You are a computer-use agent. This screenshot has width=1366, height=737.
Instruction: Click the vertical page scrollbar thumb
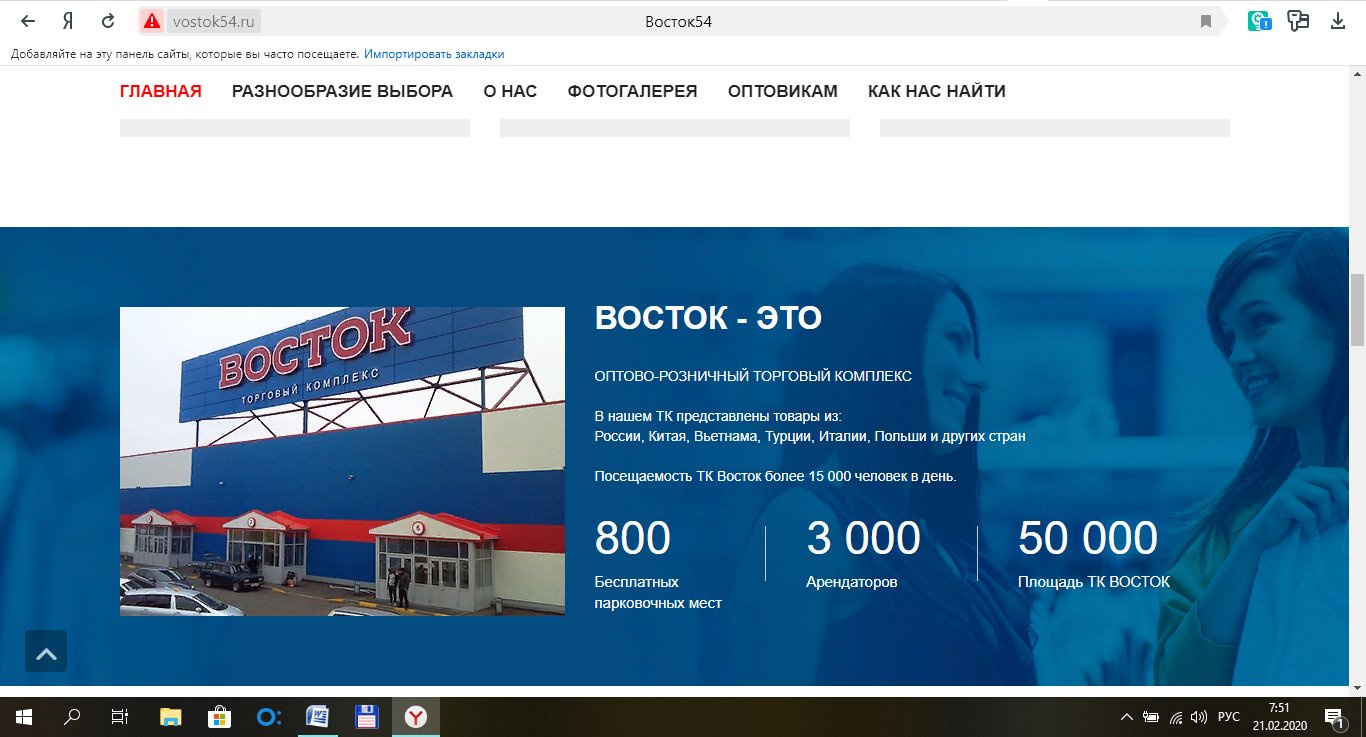pyautogui.click(x=1357, y=308)
